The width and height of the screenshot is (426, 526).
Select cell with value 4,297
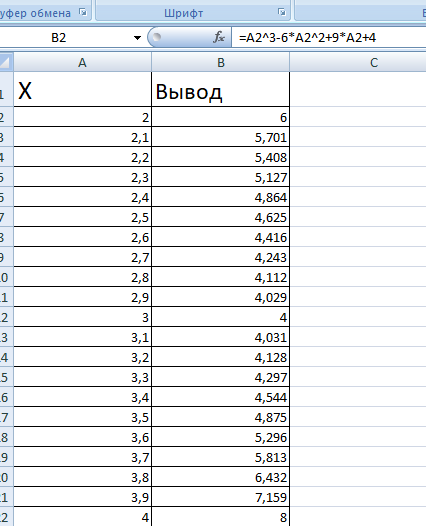220,377
